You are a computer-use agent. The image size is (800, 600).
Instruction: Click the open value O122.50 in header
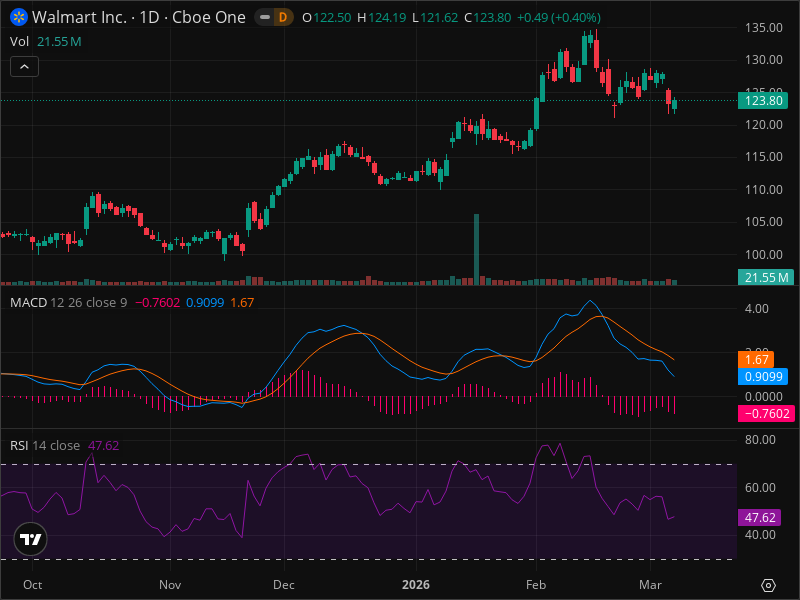(327, 18)
